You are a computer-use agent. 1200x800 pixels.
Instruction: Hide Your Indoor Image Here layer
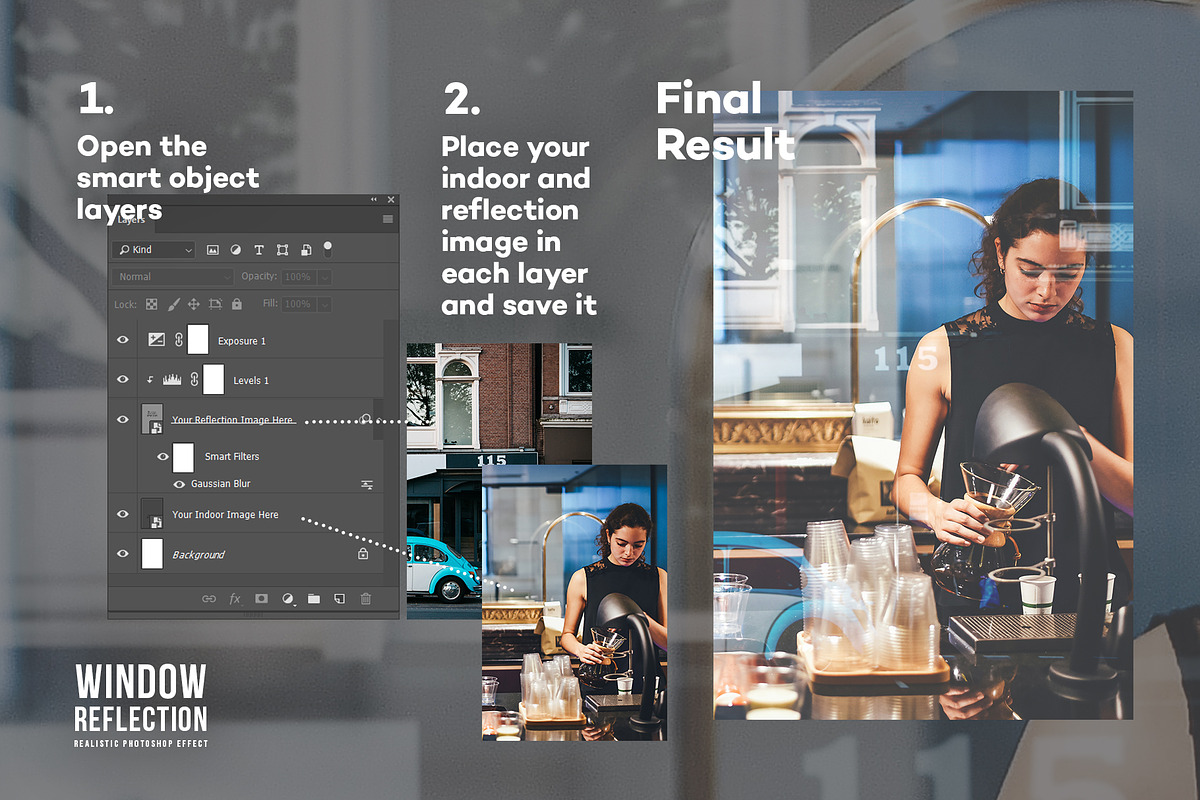click(123, 514)
